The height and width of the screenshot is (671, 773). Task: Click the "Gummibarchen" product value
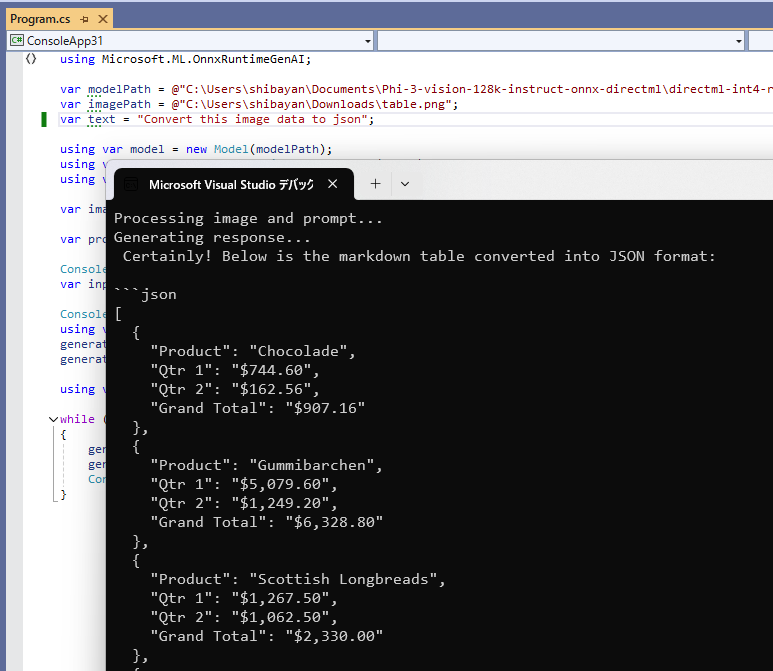pyautogui.click(x=312, y=465)
